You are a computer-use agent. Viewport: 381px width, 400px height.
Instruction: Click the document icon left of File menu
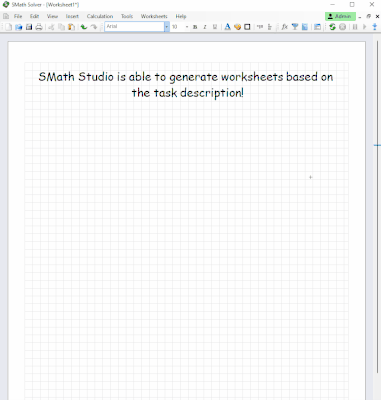click(6, 16)
